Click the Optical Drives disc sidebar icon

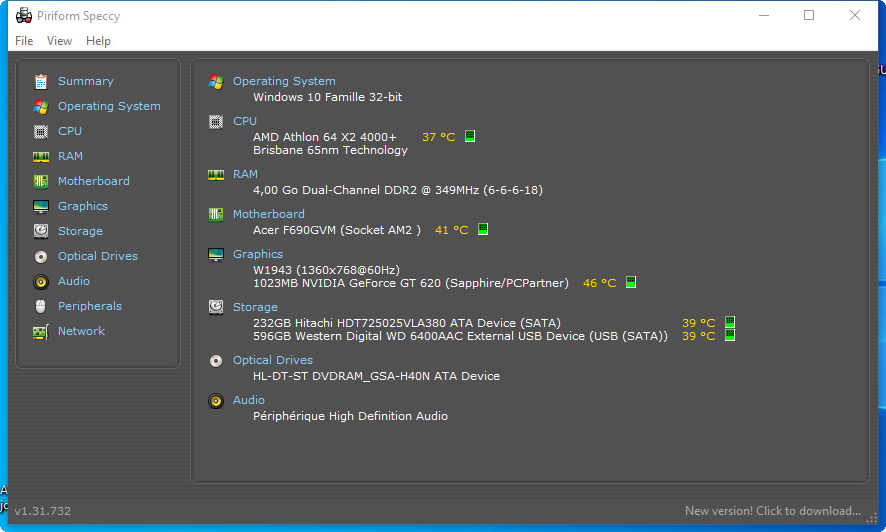point(41,257)
